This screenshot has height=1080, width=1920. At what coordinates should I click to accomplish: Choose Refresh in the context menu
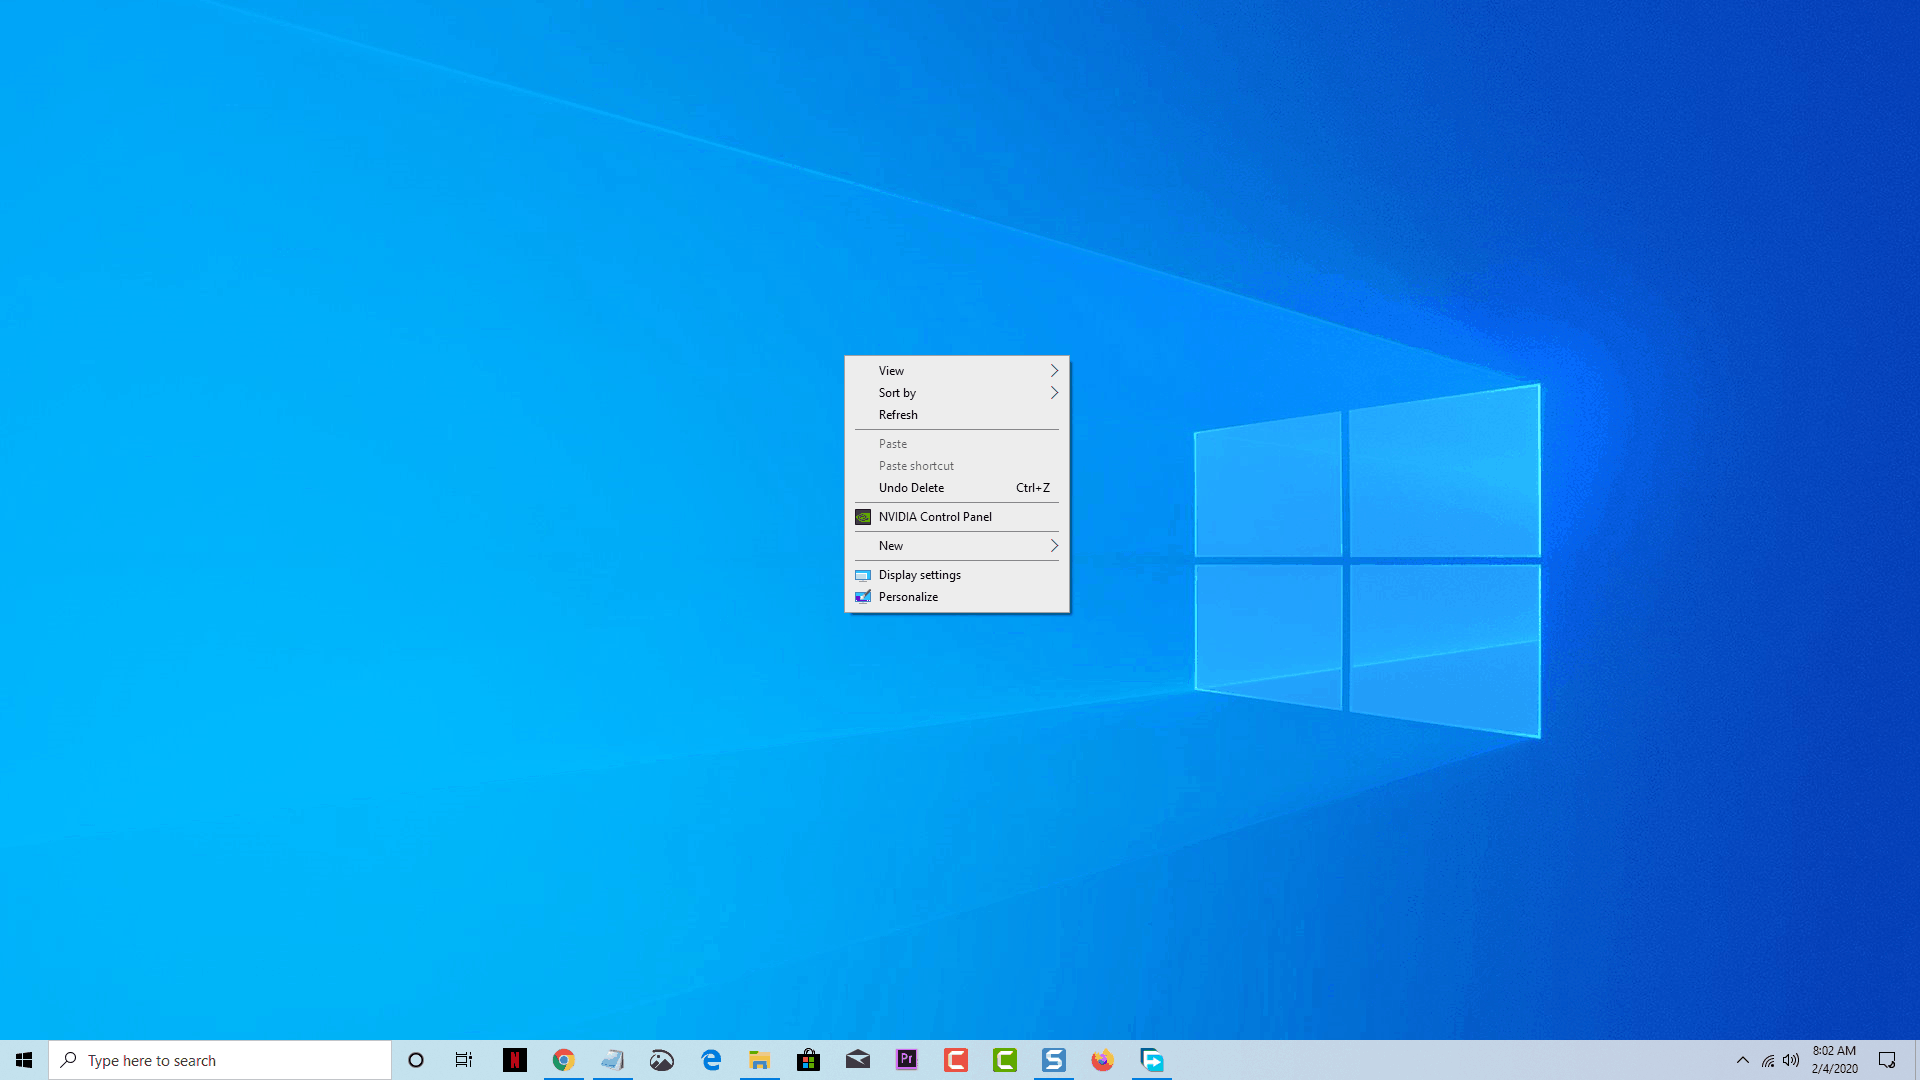coord(957,415)
